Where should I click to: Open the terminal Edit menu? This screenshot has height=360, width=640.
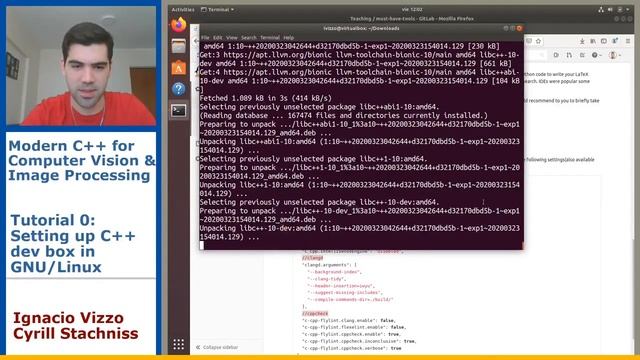click(x=218, y=38)
